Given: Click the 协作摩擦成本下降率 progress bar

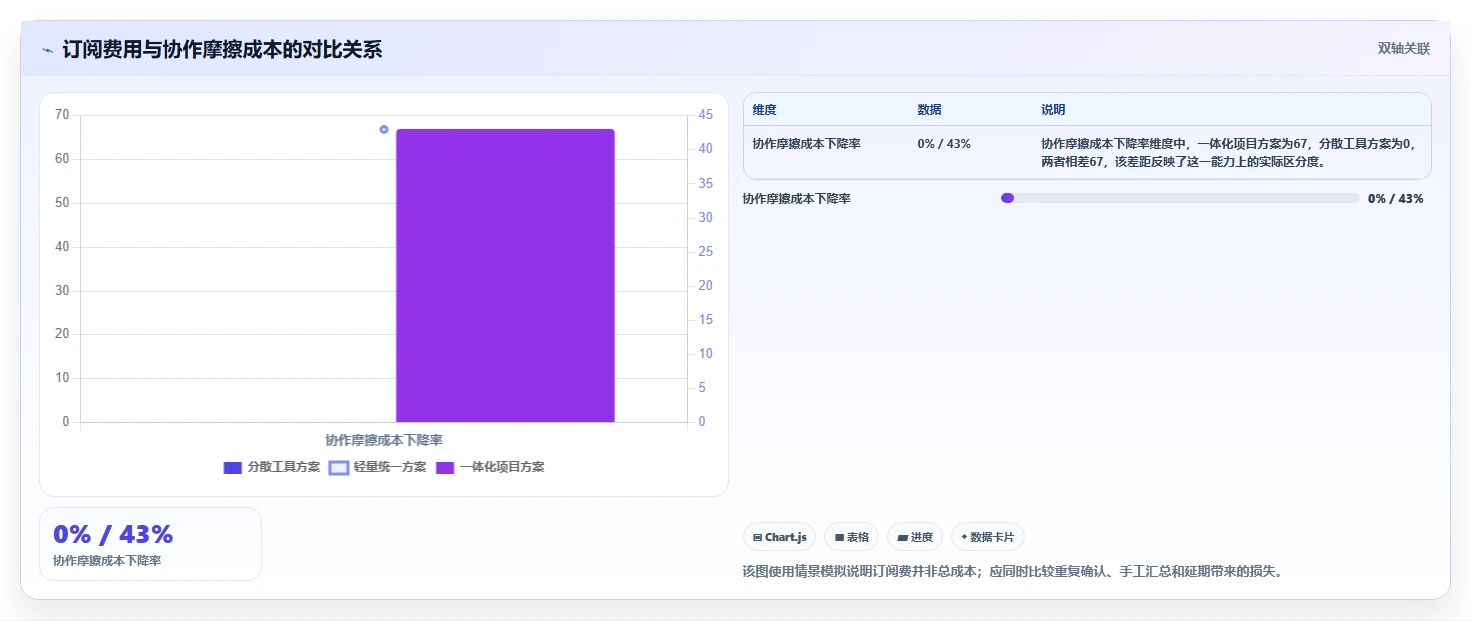Looking at the screenshot, I should tap(1180, 198).
